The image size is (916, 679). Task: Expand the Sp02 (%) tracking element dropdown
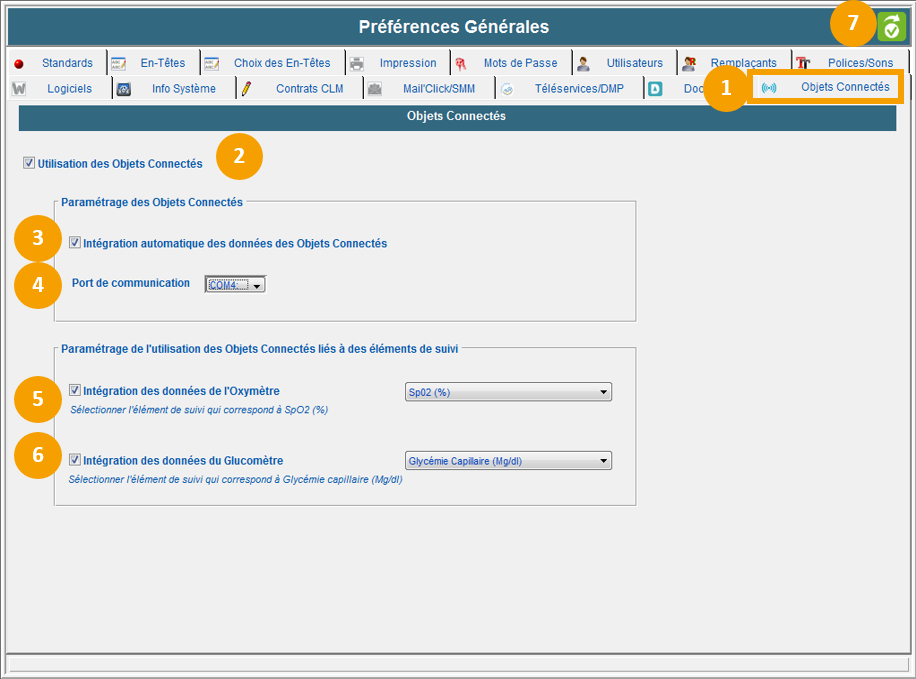tap(508, 392)
